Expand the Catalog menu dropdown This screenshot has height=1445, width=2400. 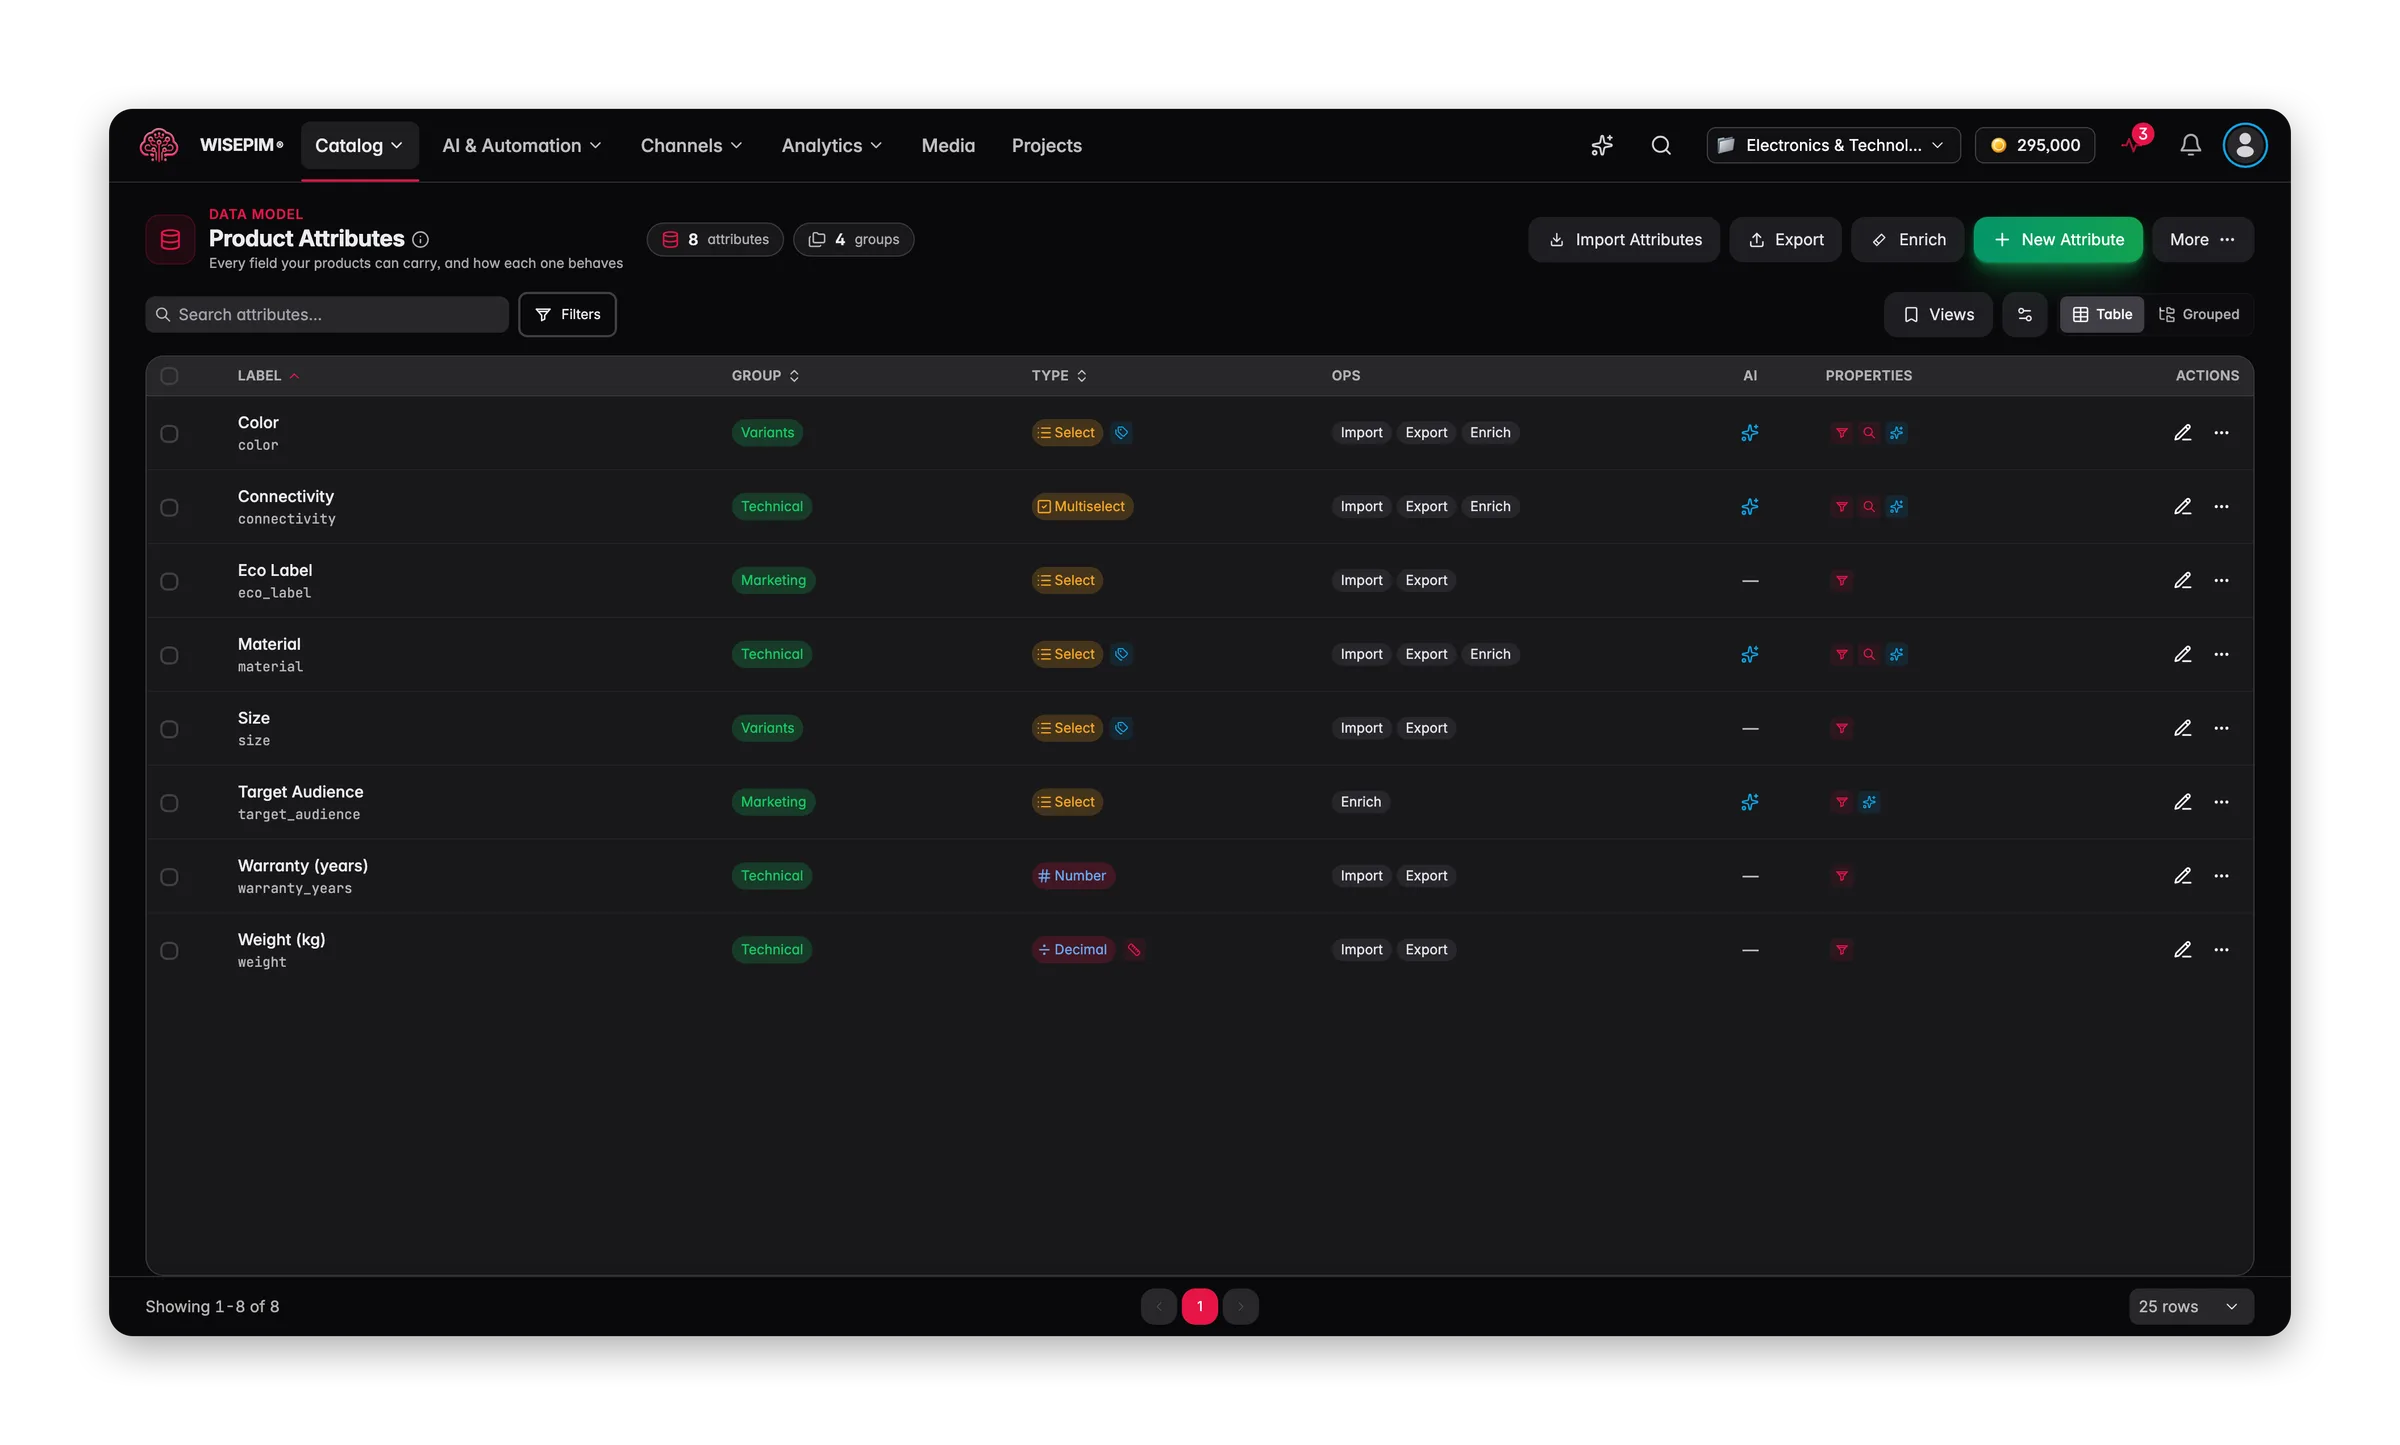[359, 145]
